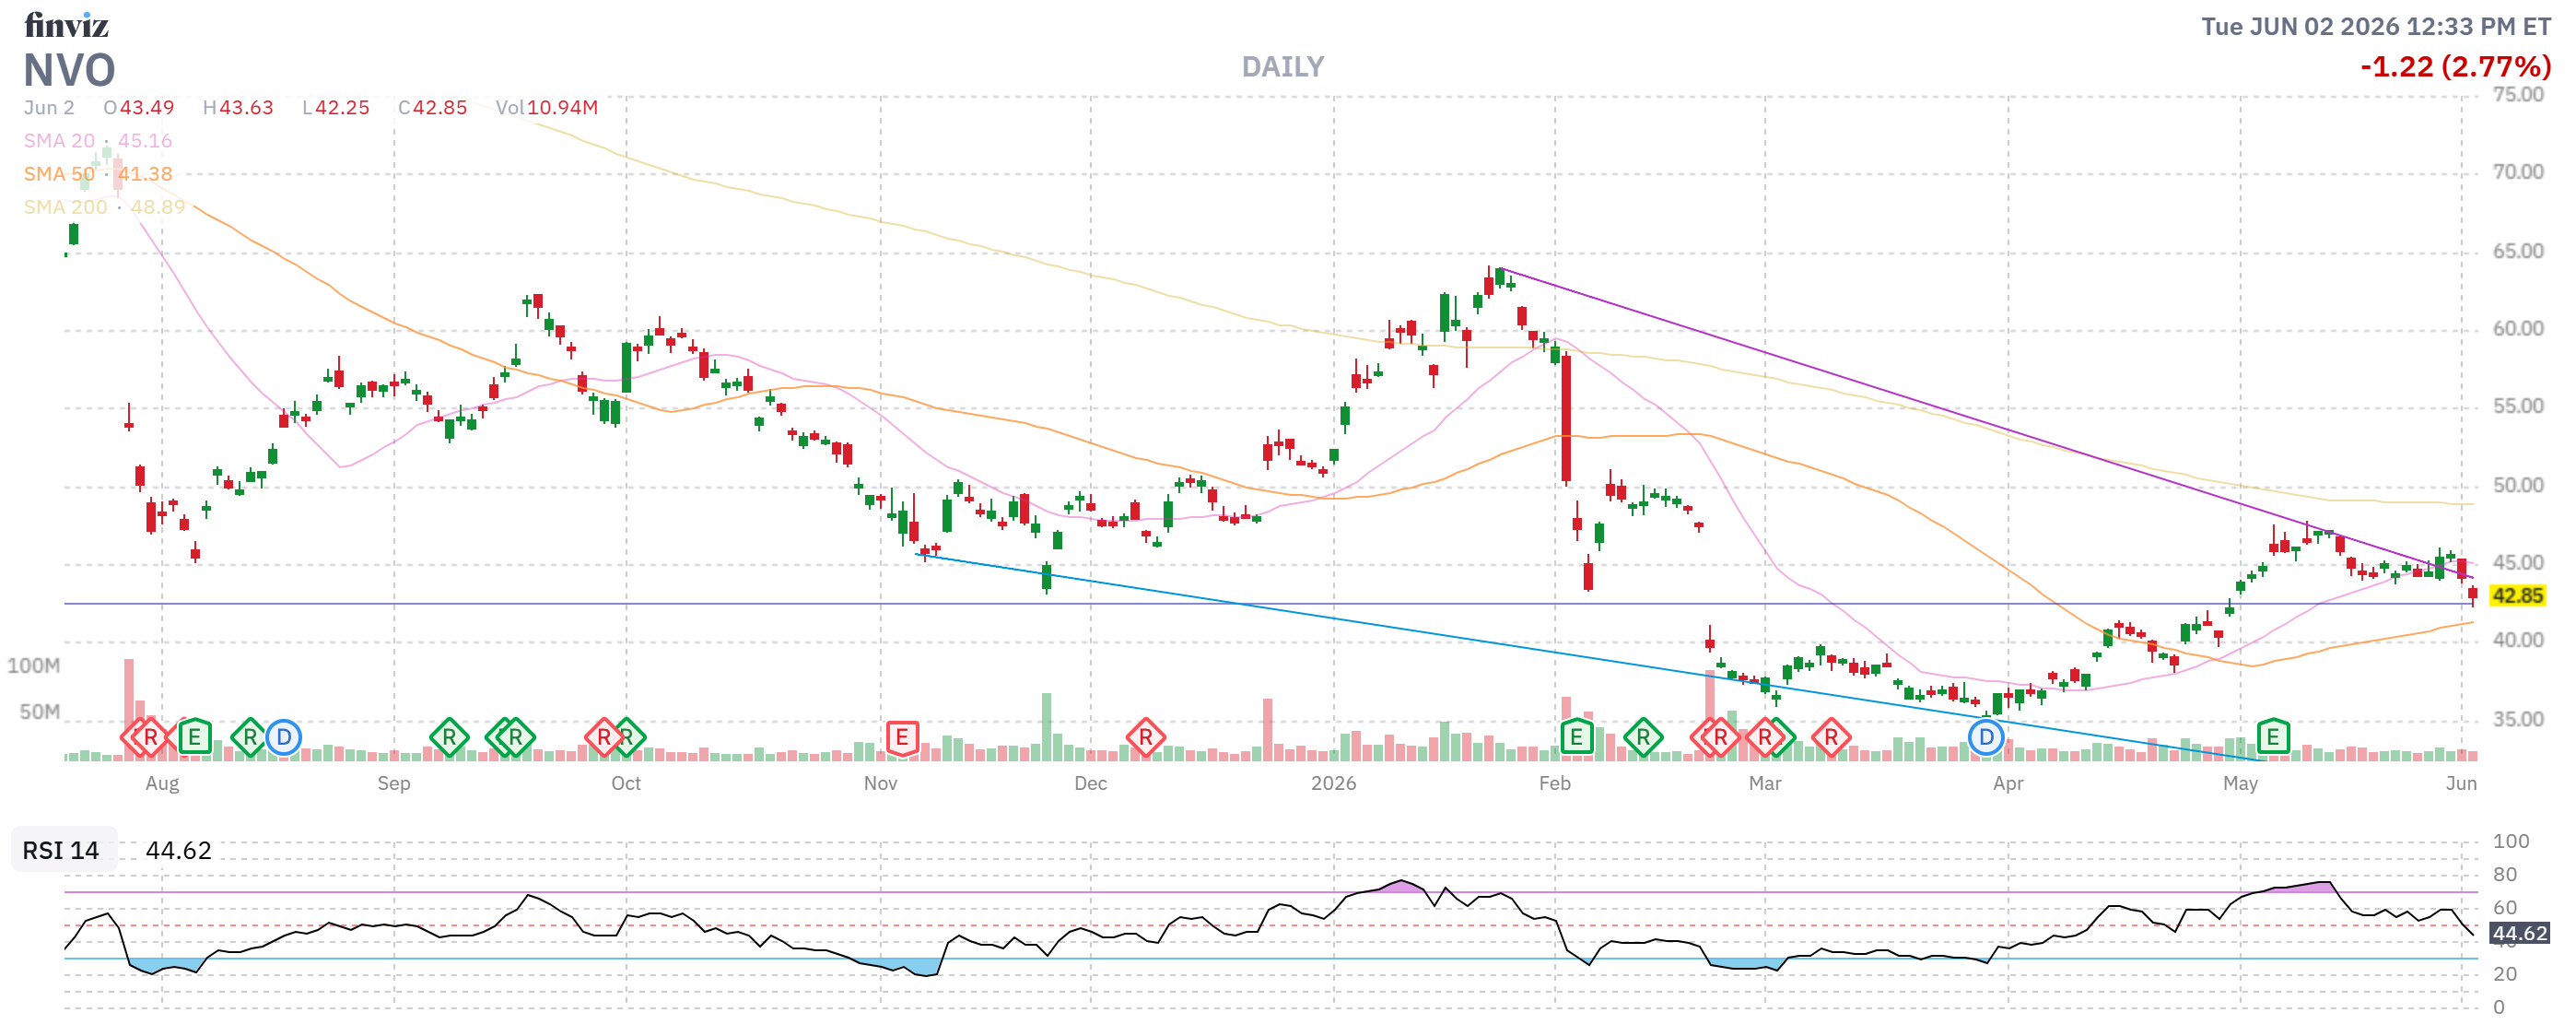Screen dimensions: 2576x1036
Task: Open the blue D dividend marker near April
Action: [x=1986, y=738]
